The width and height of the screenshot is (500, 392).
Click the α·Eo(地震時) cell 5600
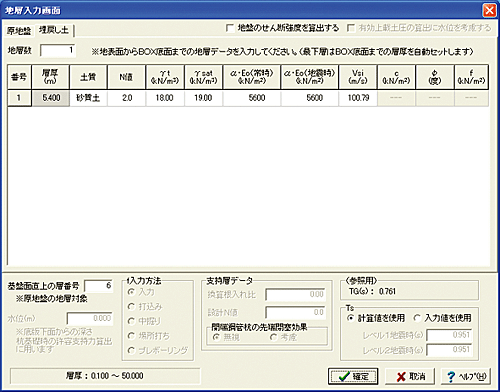pyautogui.click(x=310, y=98)
